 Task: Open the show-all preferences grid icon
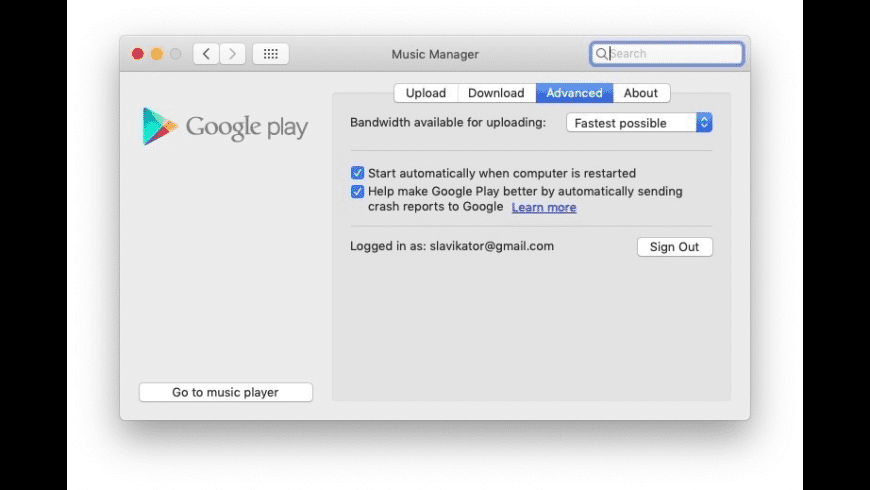[271, 54]
